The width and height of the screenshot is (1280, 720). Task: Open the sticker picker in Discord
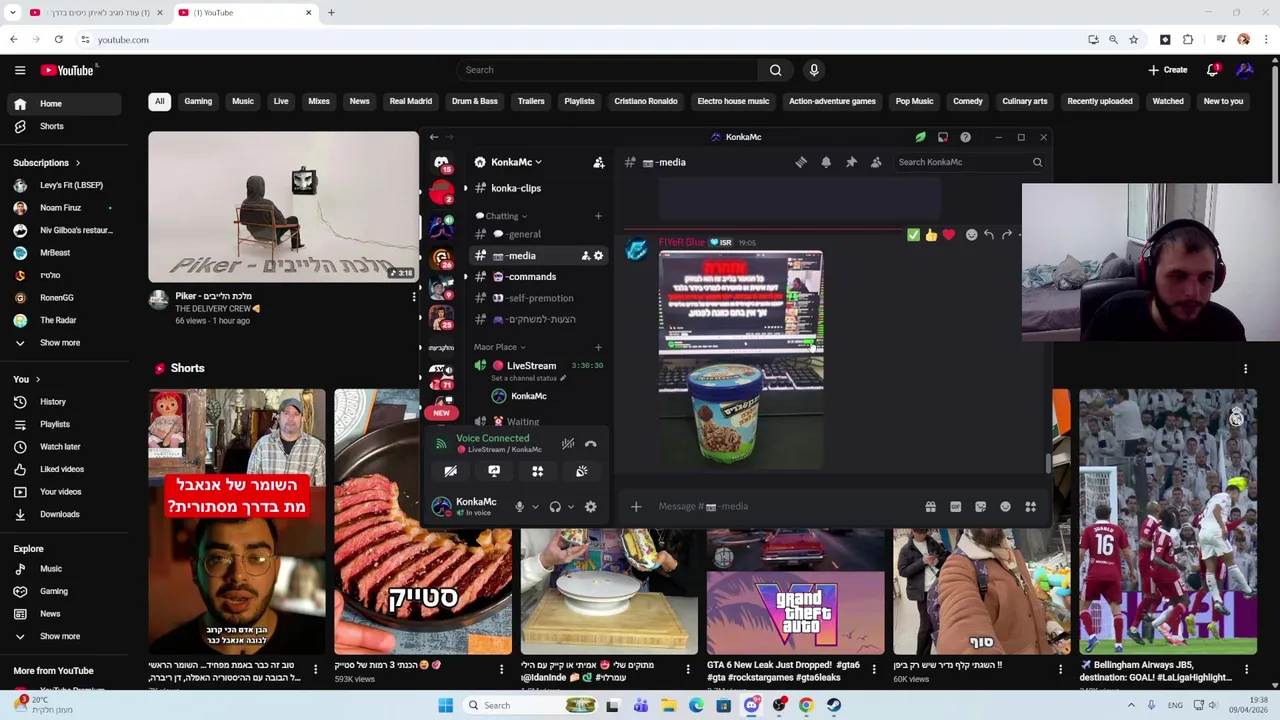[980, 507]
